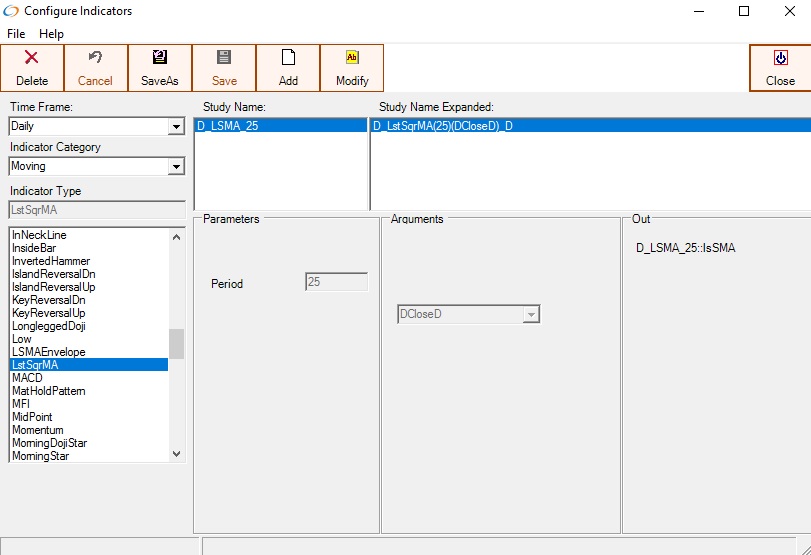Open the Help menu
Screen dimensions: 811x555
51,34
